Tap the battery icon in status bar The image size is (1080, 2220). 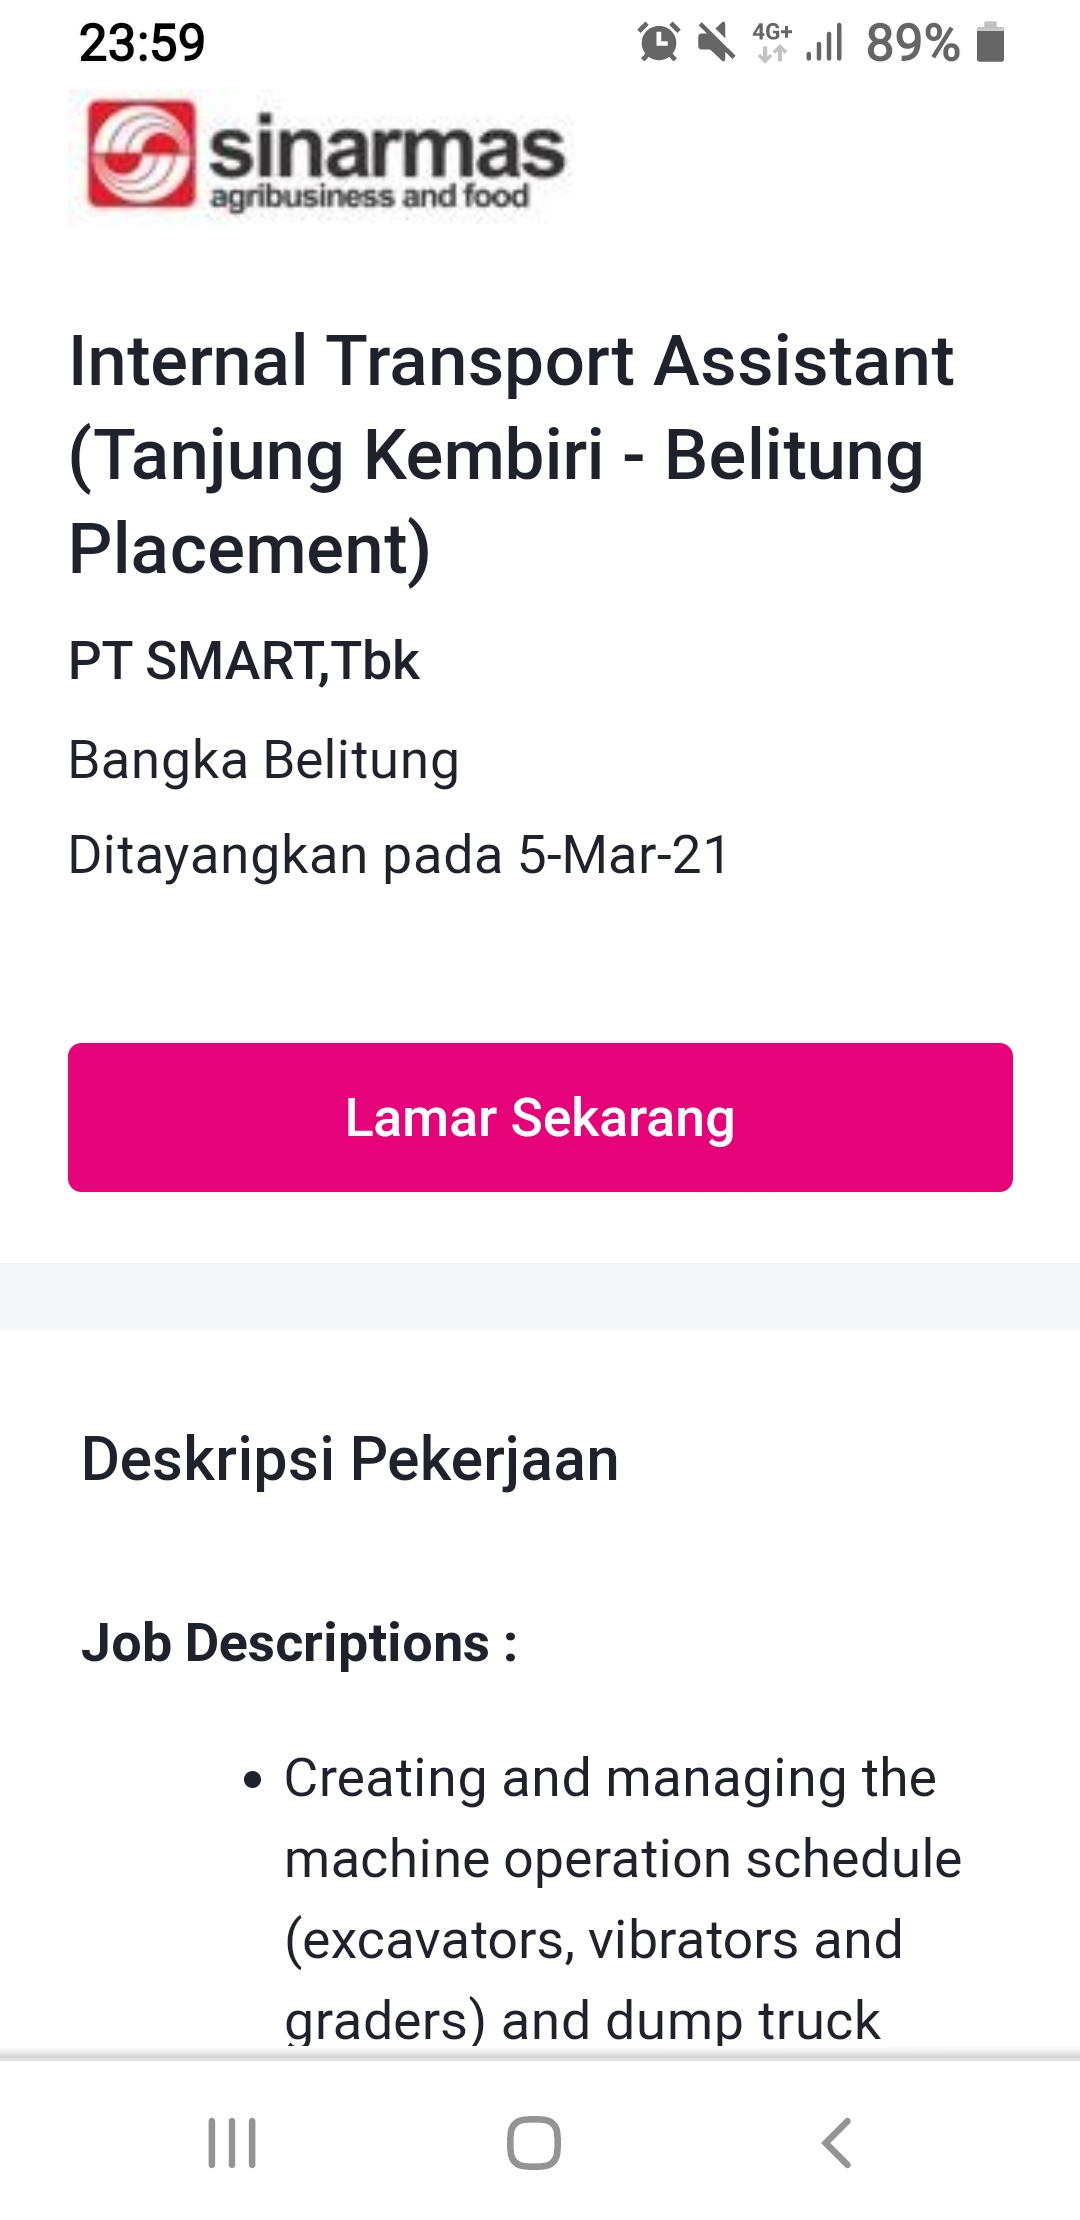tap(990, 43)
